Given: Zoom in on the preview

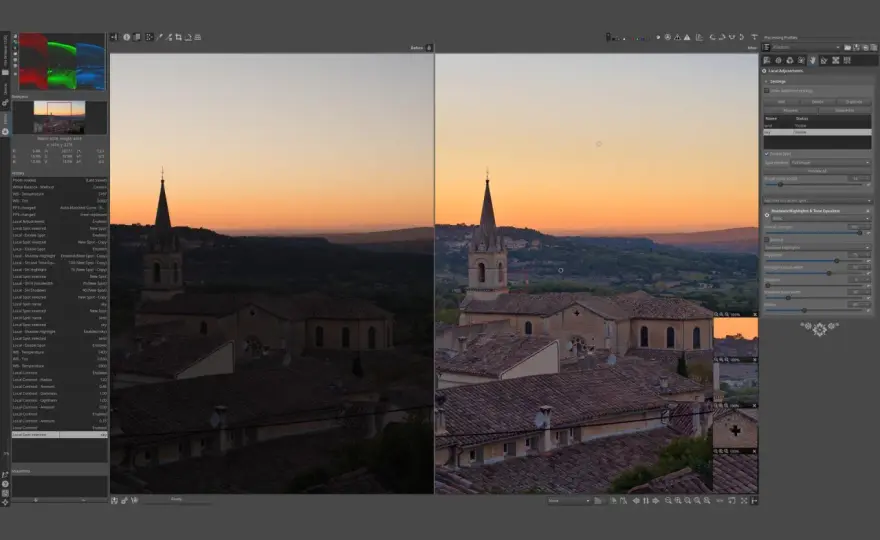Looking at the screenshot, I should [678, 501].
